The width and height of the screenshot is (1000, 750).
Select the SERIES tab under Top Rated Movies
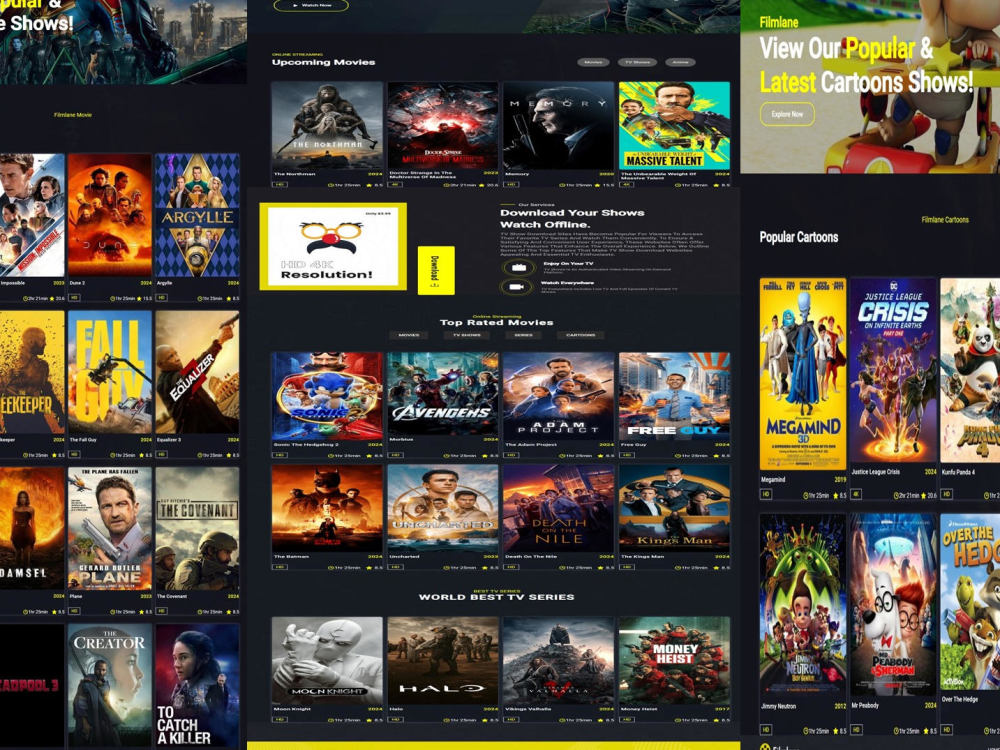(524, 335)
